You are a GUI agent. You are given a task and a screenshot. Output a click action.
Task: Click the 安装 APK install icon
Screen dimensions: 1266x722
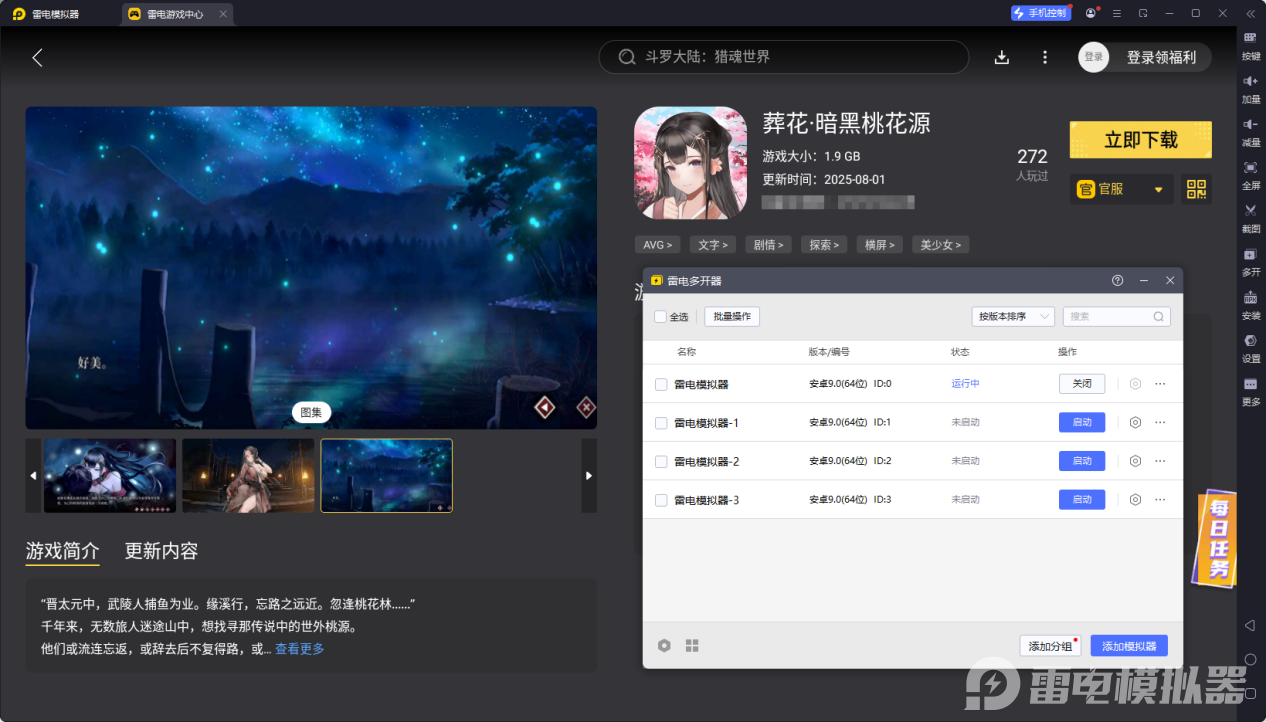[1250, 297]
